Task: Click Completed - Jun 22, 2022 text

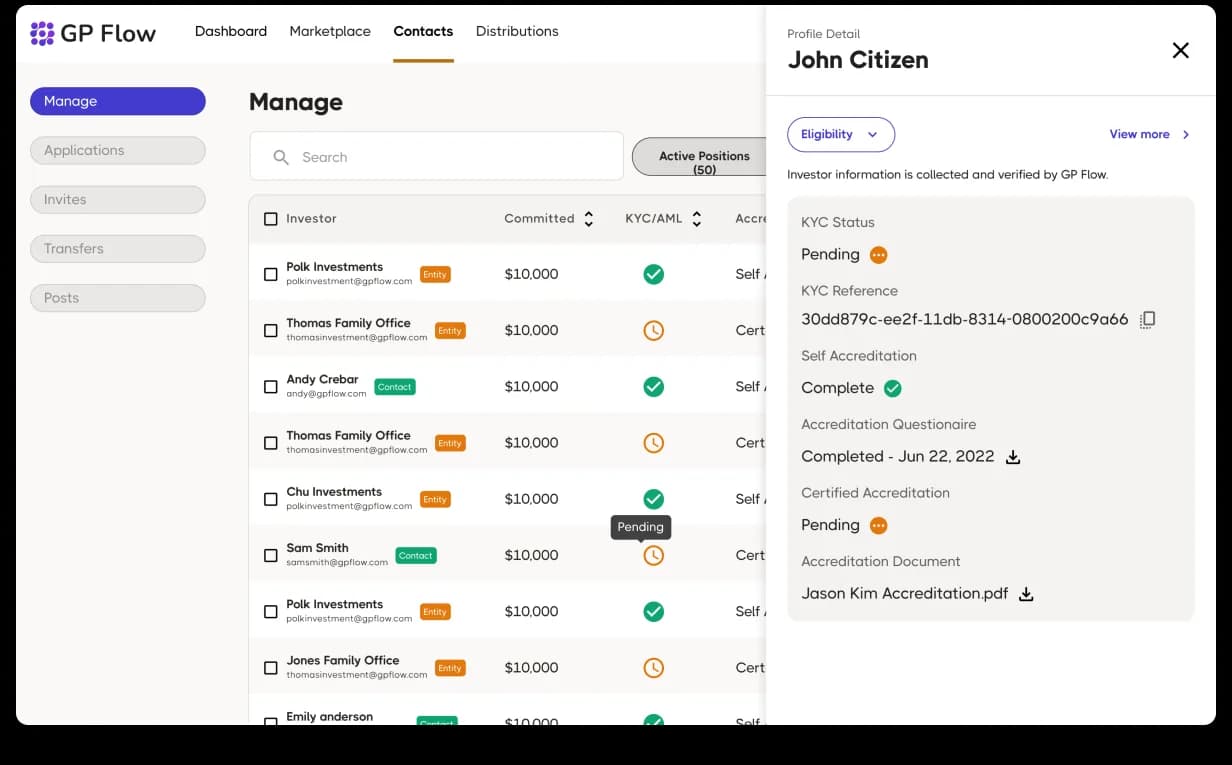Action: pyautogui.click(x=898, y=457)
